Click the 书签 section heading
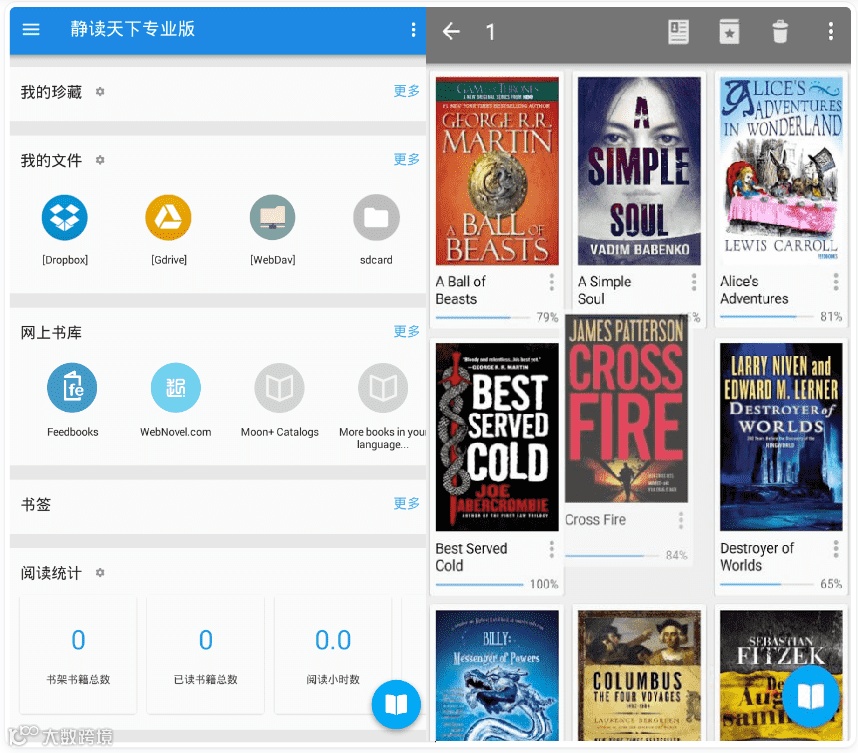The width and height of the screenshot is (858, 753). (36, 504)
